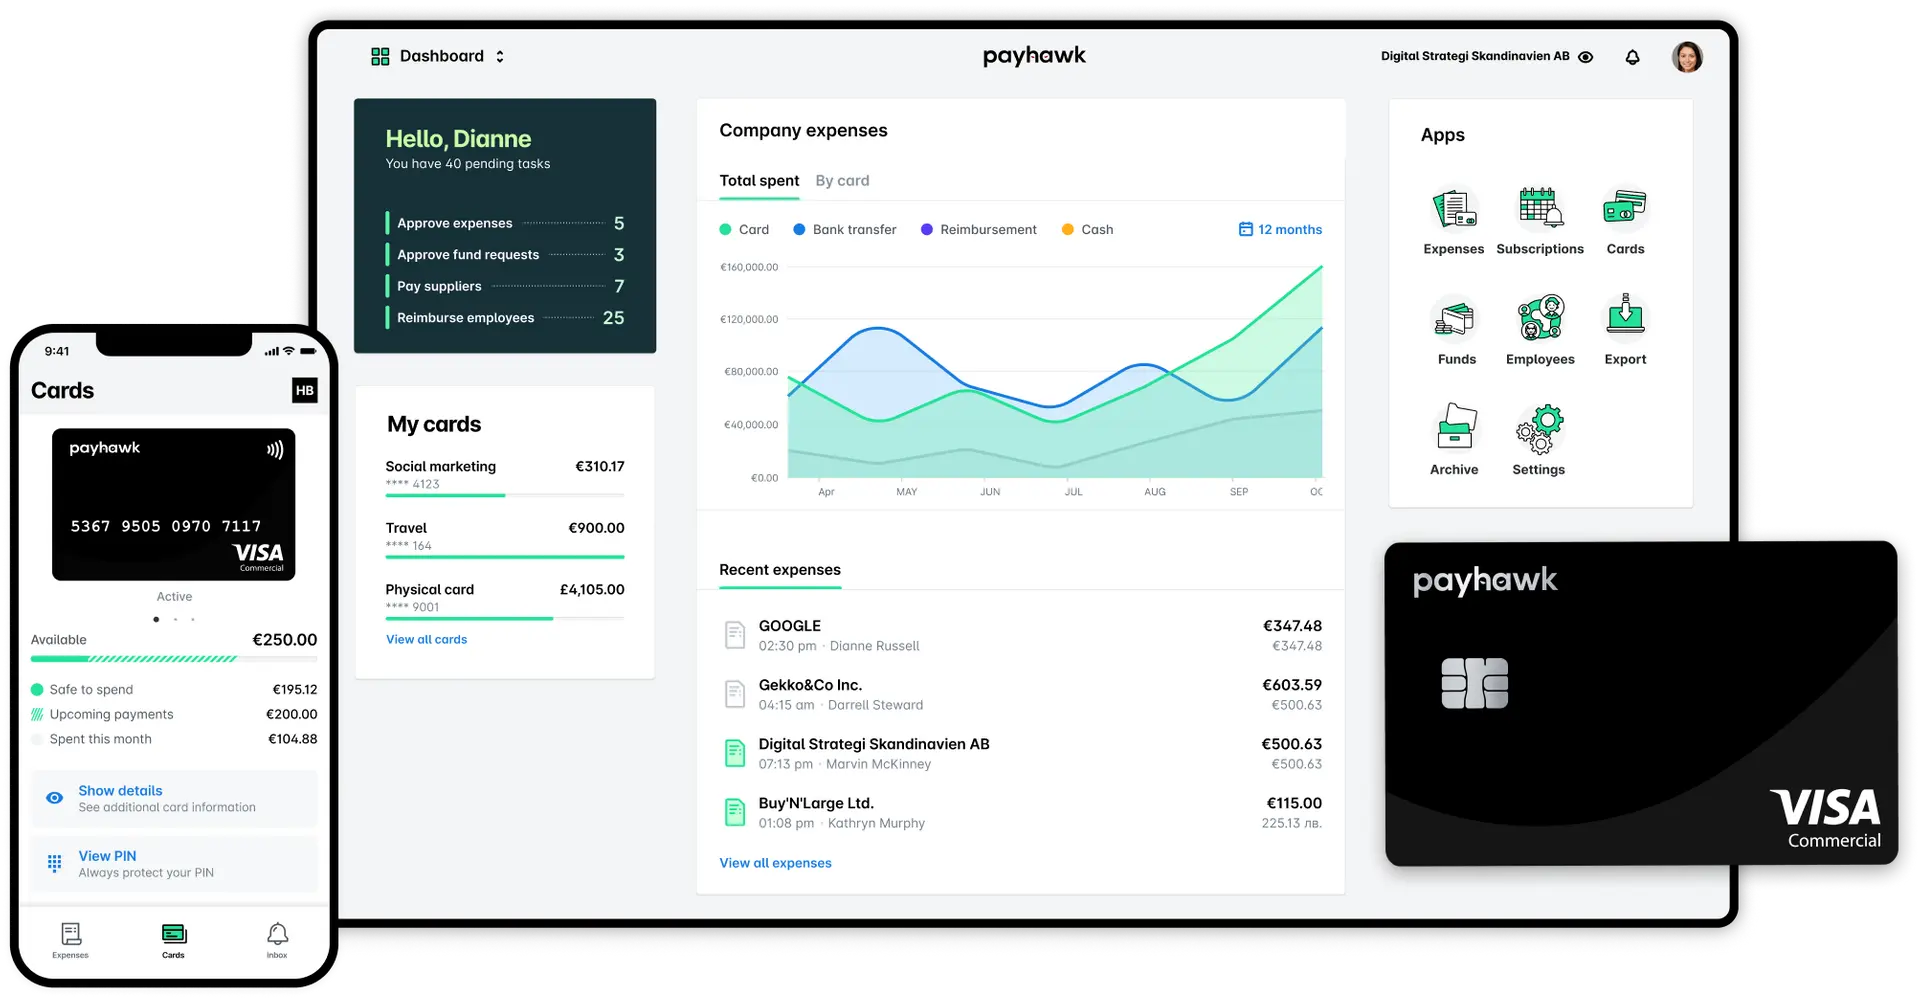
Task: Open the Employees app icon
Action: coord(1540,319)
